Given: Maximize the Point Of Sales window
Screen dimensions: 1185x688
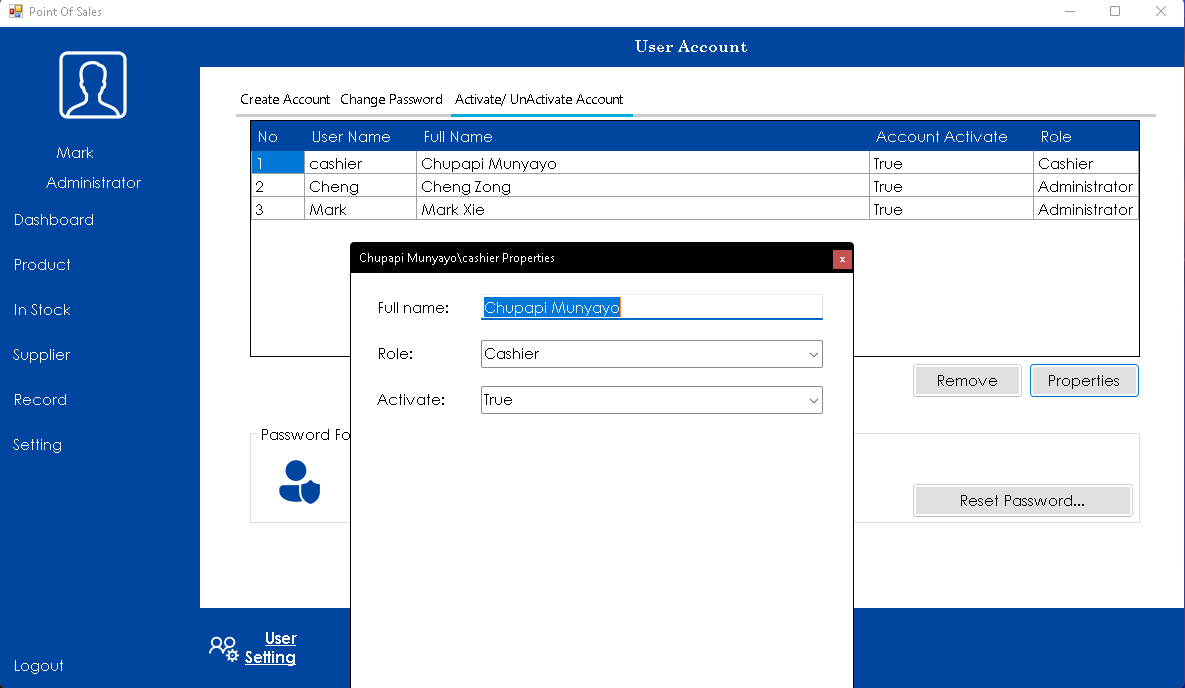Looking at the screenshot, I should pos(1115,11).
